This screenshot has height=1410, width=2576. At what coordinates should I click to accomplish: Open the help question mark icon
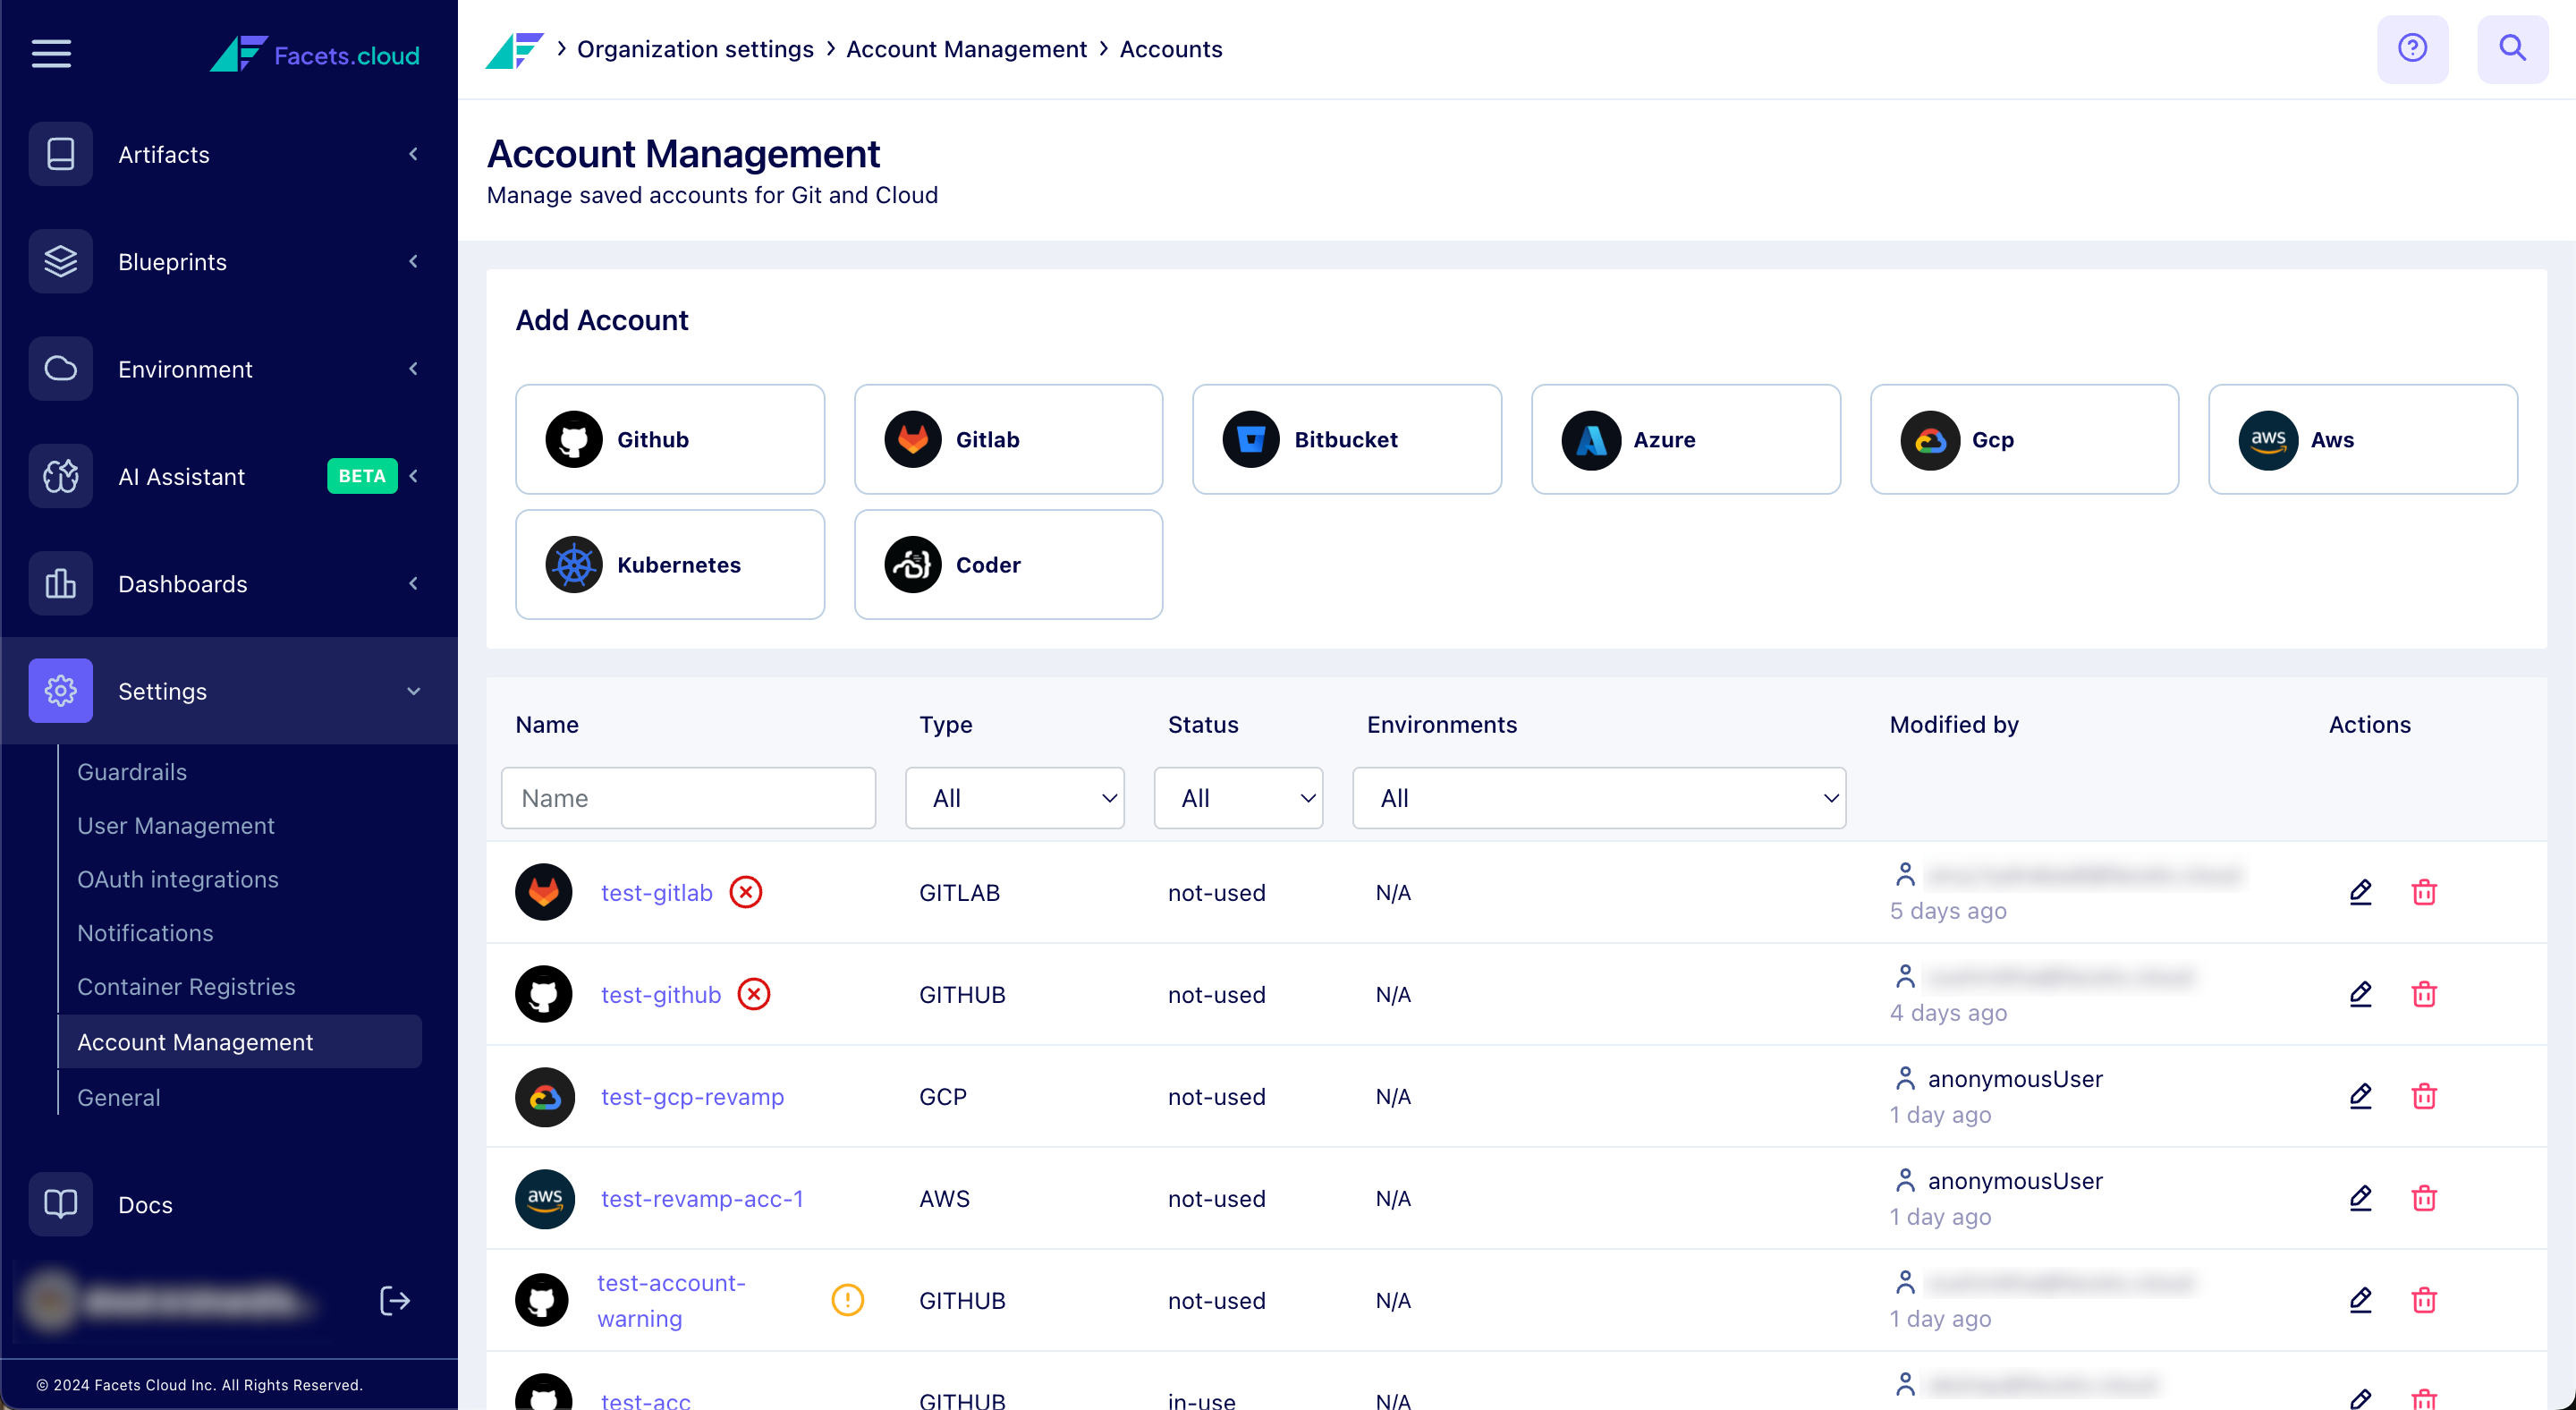[2412, 49]
